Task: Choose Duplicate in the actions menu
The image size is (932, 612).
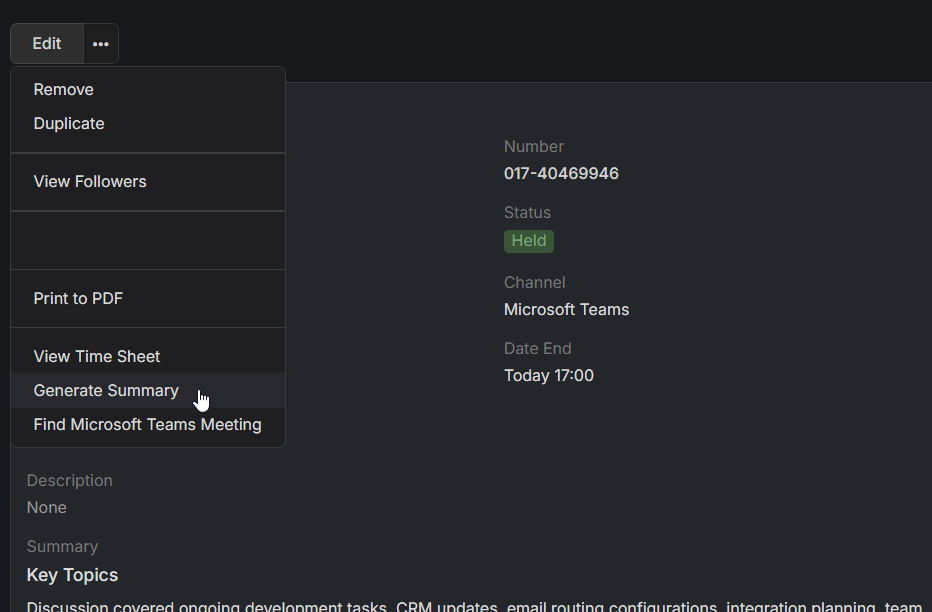Action: click(69, 124)
